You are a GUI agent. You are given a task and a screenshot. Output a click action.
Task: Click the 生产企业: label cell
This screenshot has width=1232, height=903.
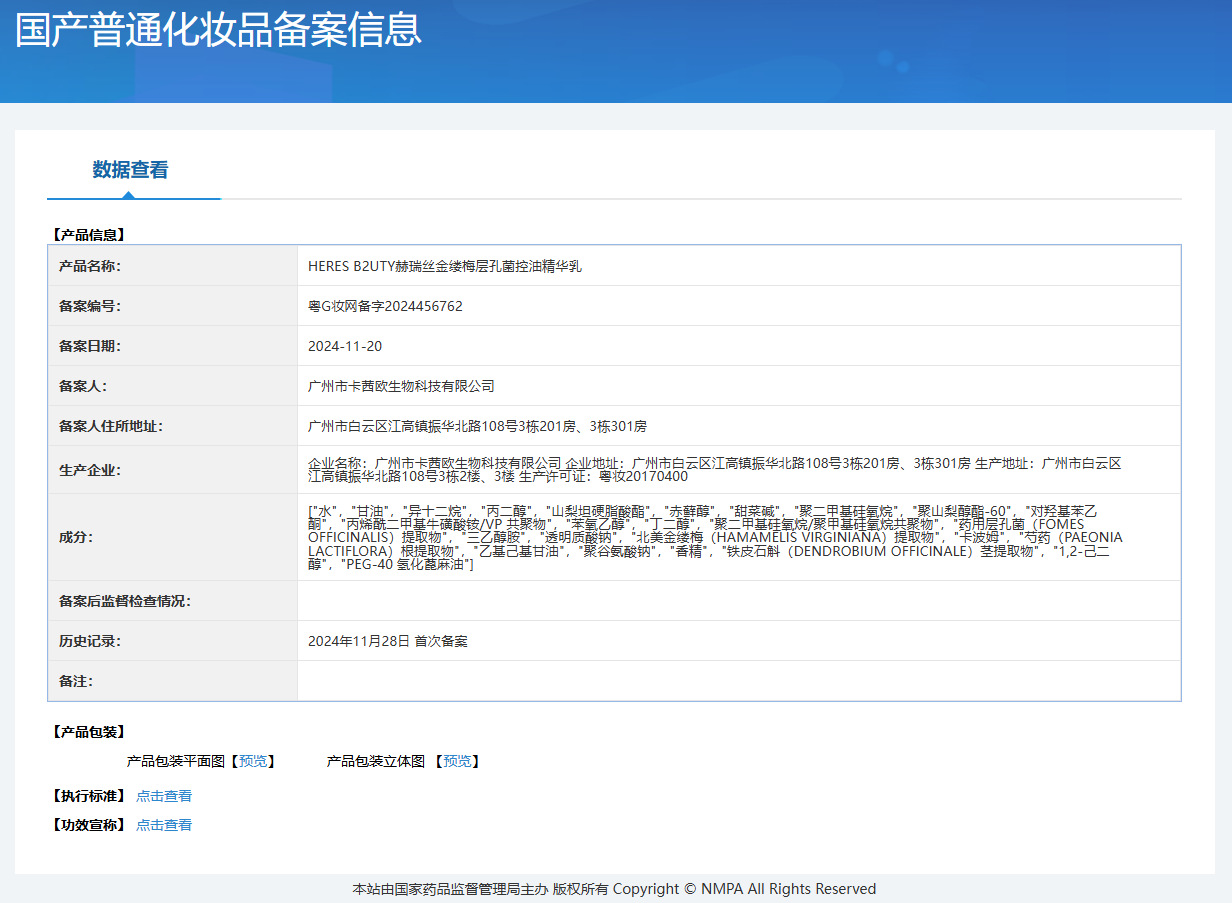coord(173,470)
